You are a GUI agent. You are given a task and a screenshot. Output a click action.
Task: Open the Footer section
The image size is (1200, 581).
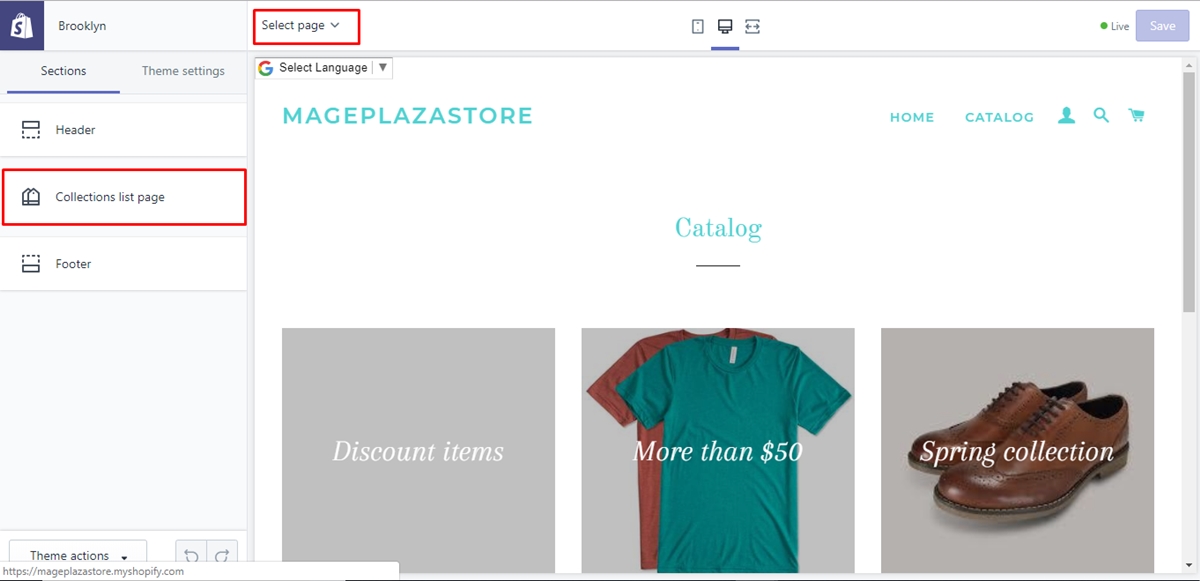click(123, 264)
